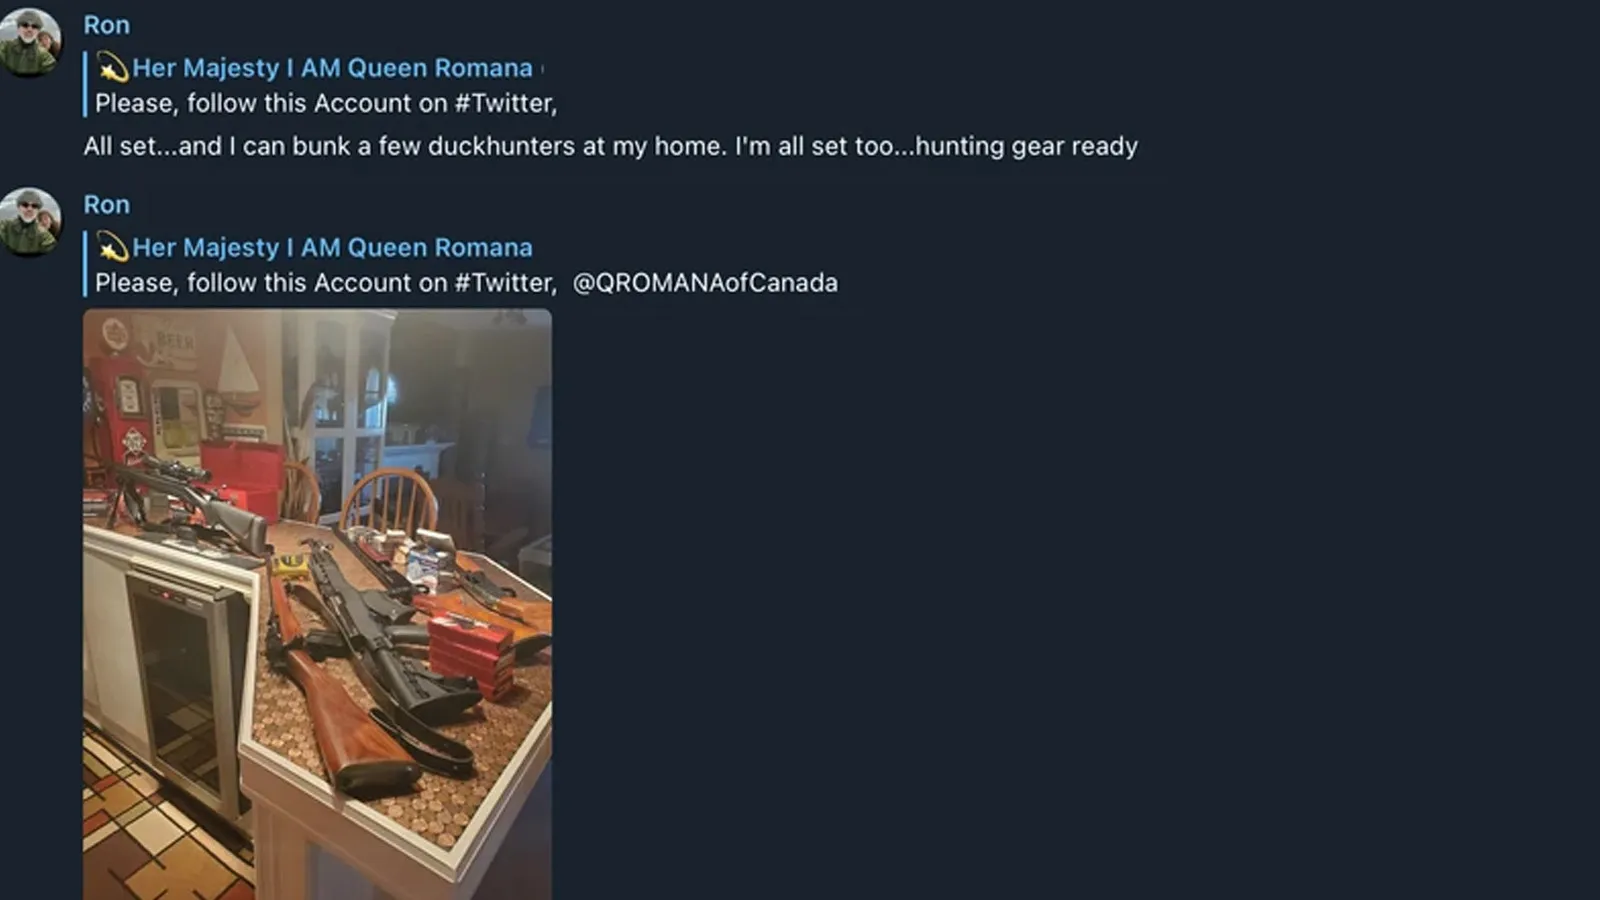Open the @QROMANAofCanada mention
1600x900 pixels.
(x=705, y=283)
